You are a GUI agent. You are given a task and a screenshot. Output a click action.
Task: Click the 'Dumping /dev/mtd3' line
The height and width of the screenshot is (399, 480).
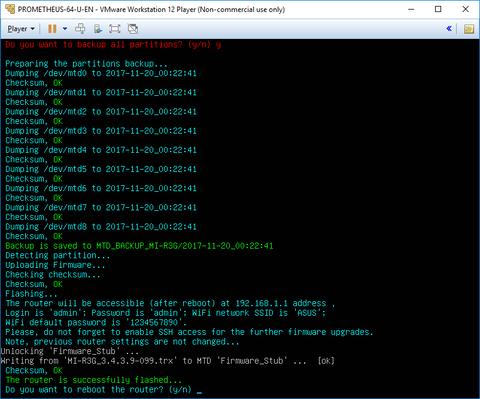point(101,131)
